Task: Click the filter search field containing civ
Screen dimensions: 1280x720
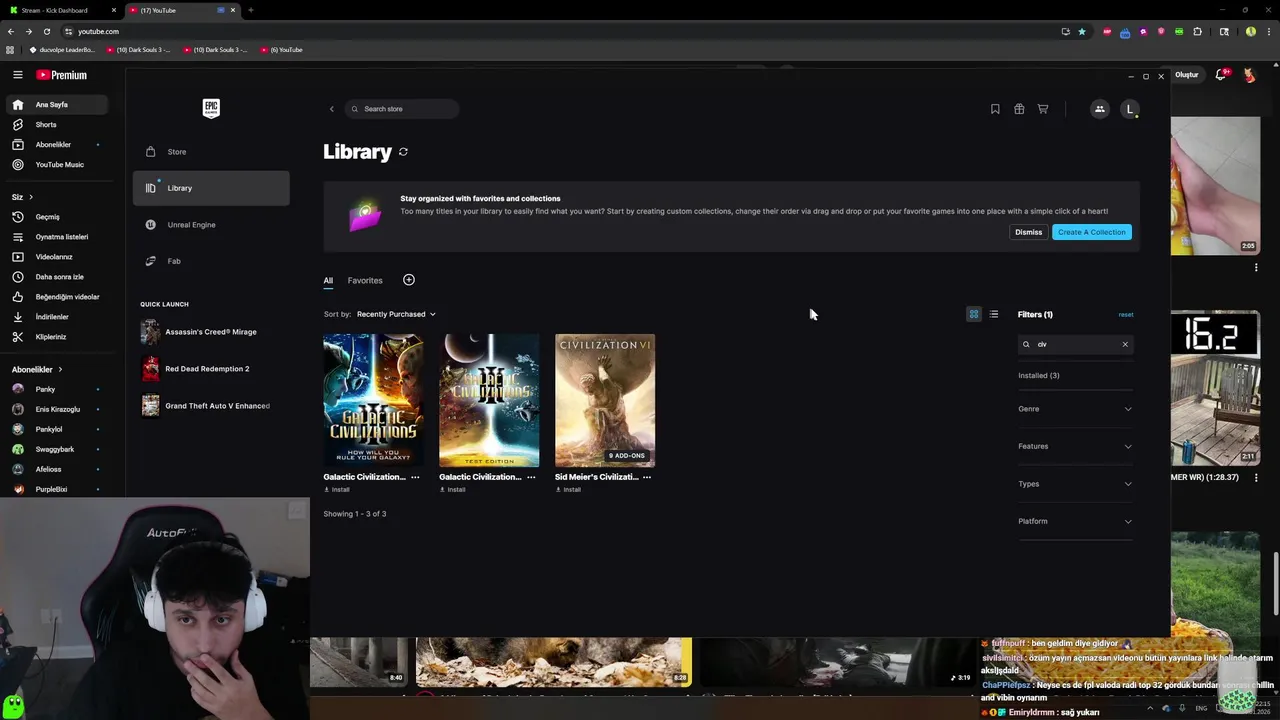Action: coord(1075,344)
